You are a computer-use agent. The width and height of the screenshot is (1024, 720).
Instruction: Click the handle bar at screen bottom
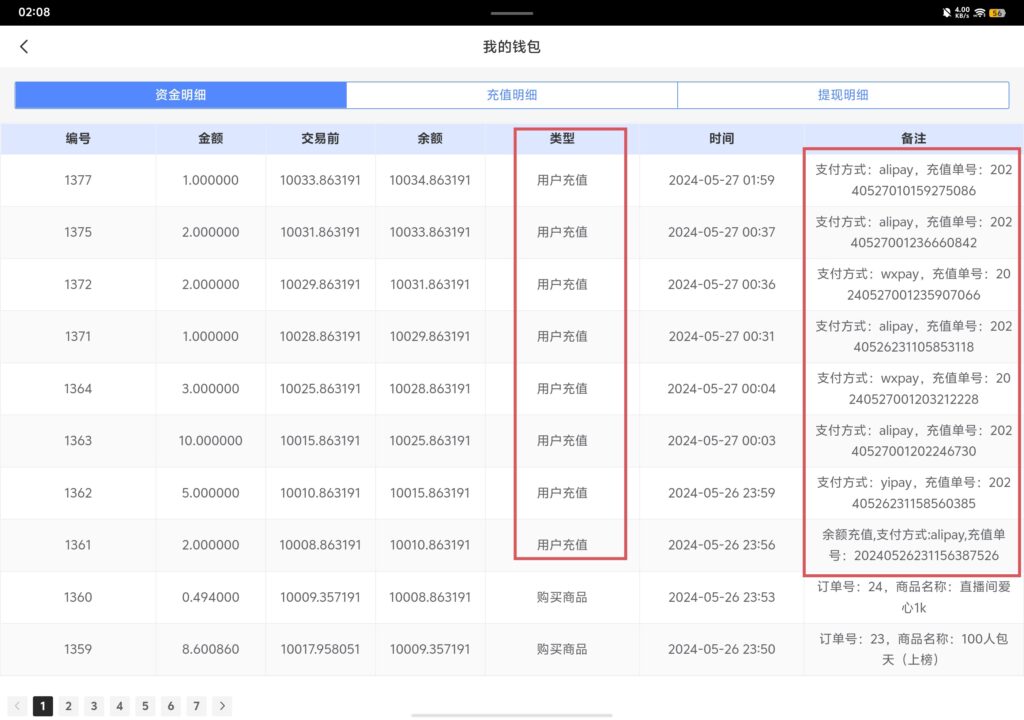pyautogui.click(x=511, y=715)
